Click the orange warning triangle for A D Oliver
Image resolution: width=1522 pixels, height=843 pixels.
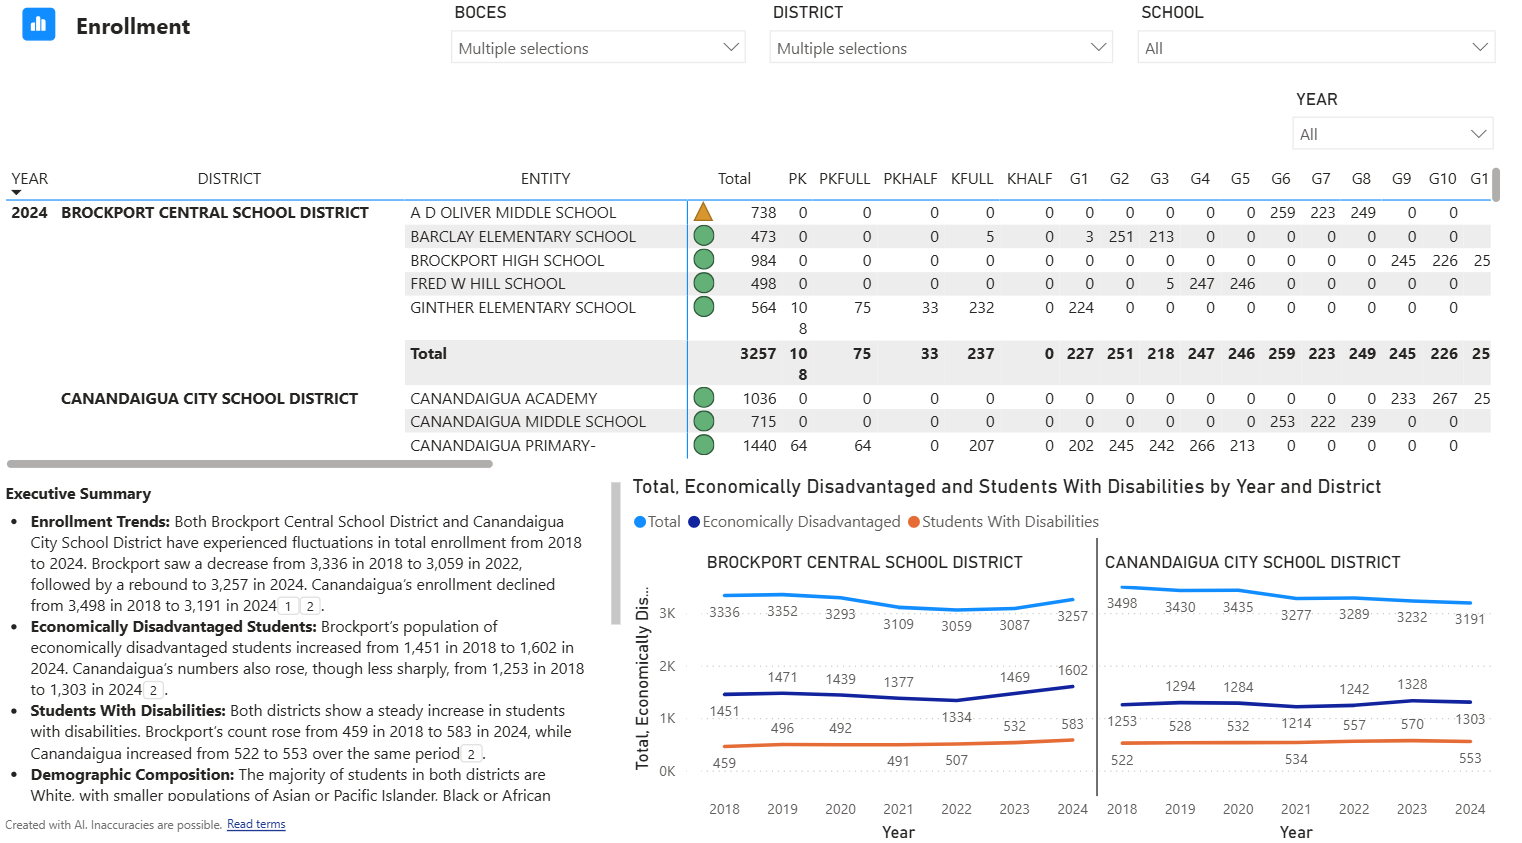point(703,212)
